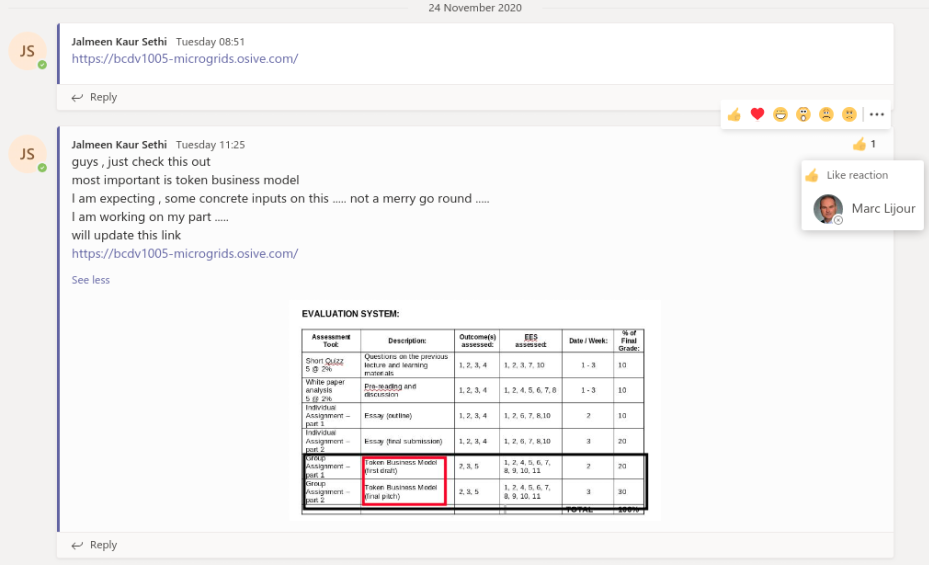Click sender name Jalmeen Kaur Sethi at 11:25
The image size is (929, 565).
pyautogui.click(x=120, y=145)
